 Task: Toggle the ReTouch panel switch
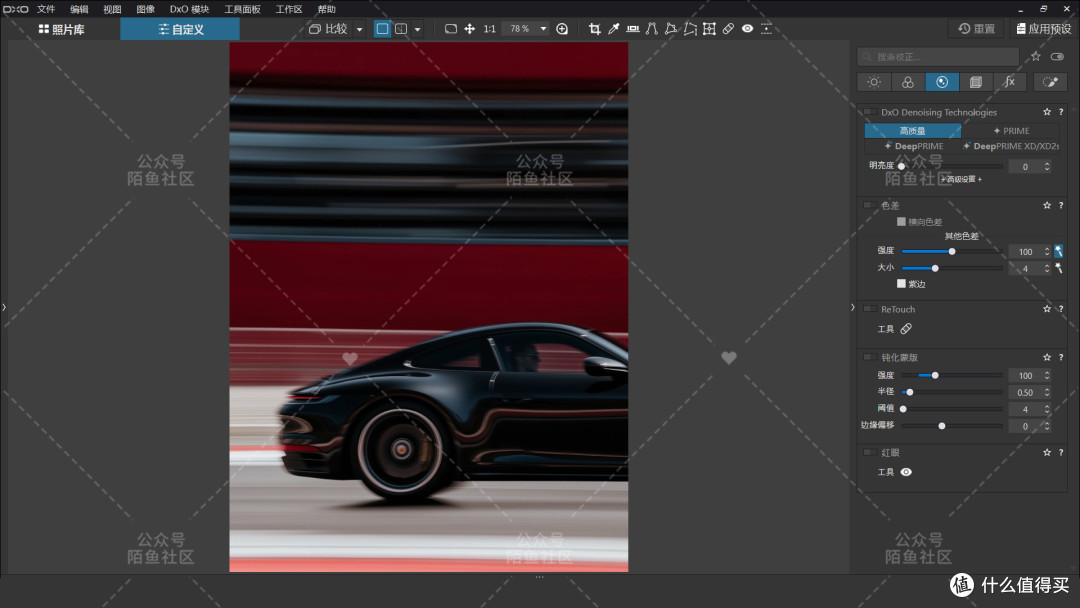[x=871, y=309]
